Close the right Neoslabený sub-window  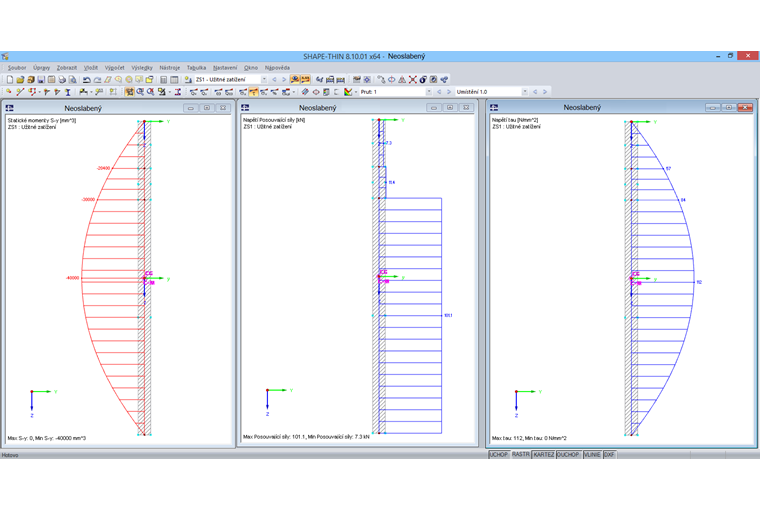click(745, 107)
